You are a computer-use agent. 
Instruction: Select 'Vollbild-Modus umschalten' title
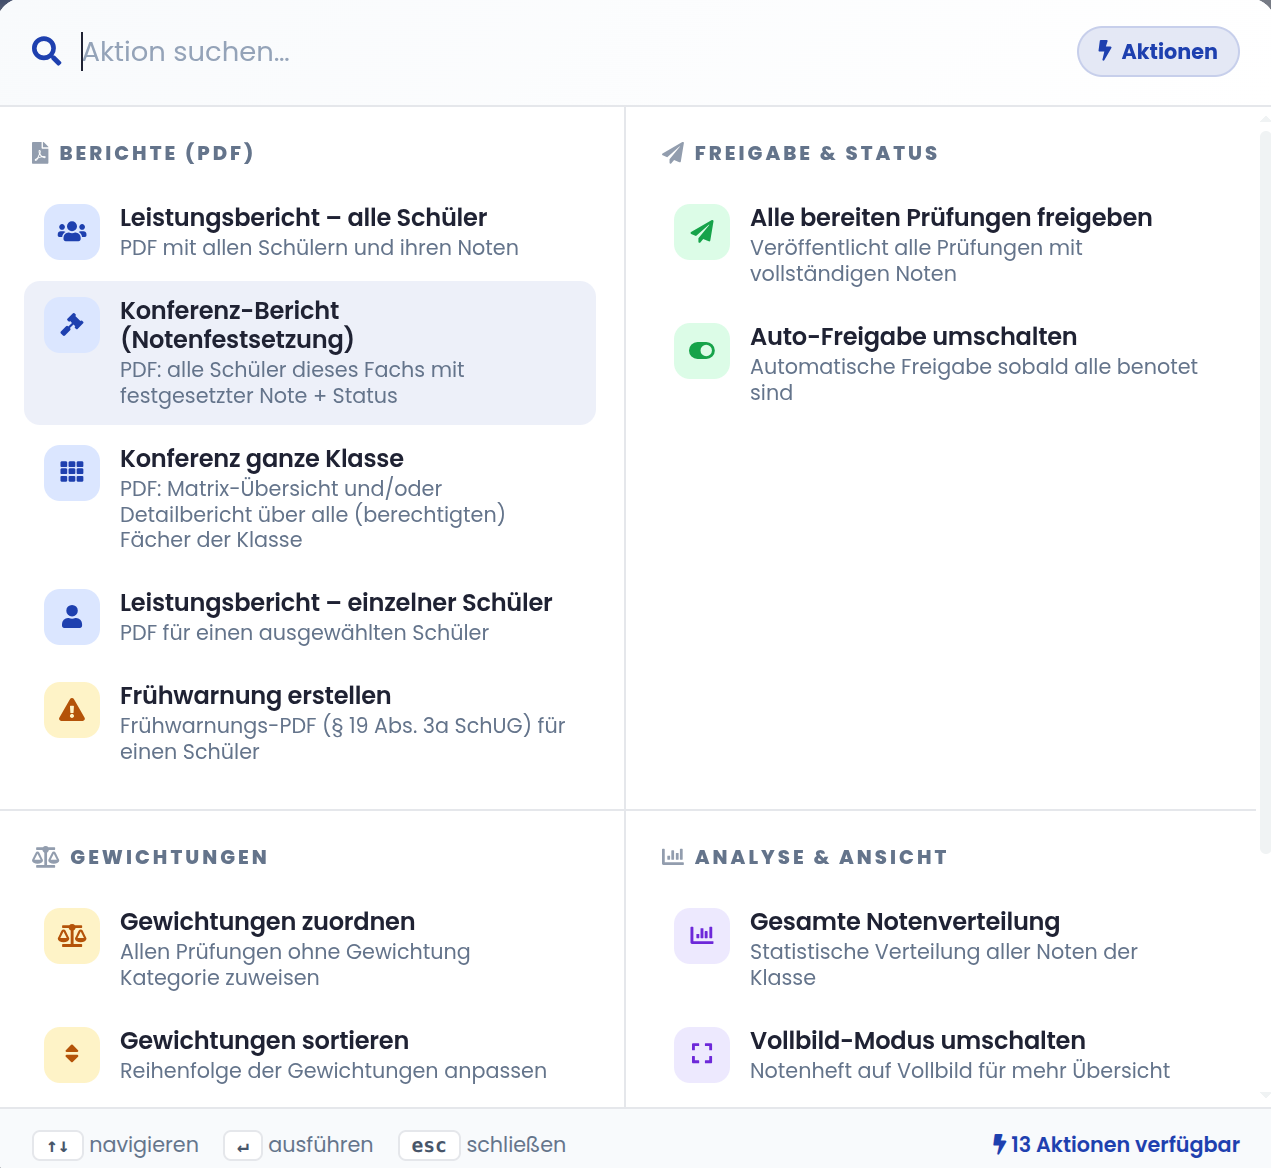(x=917, y=1041)
